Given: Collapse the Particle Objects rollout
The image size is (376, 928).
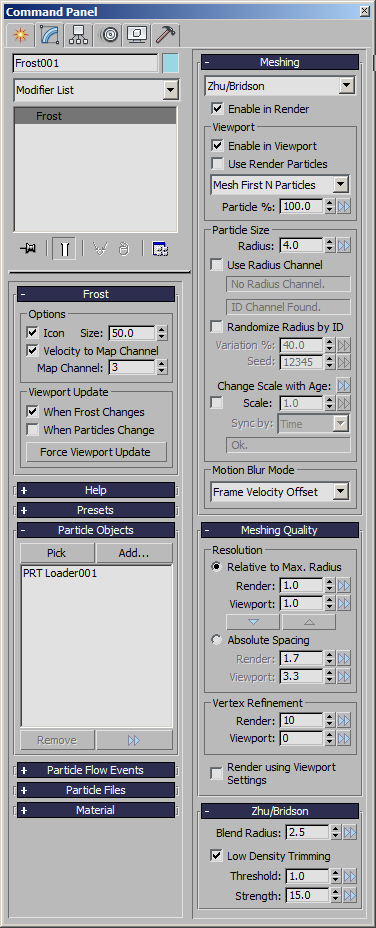Looking at the screenshot, I should coord(96,530).
